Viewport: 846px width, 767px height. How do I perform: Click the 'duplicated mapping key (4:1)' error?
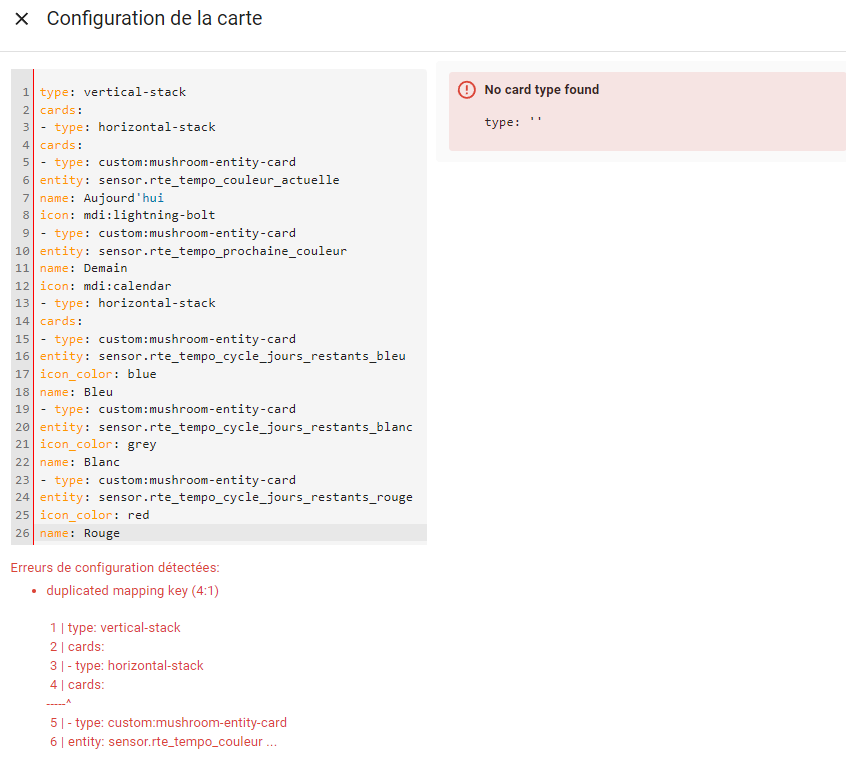132,591
